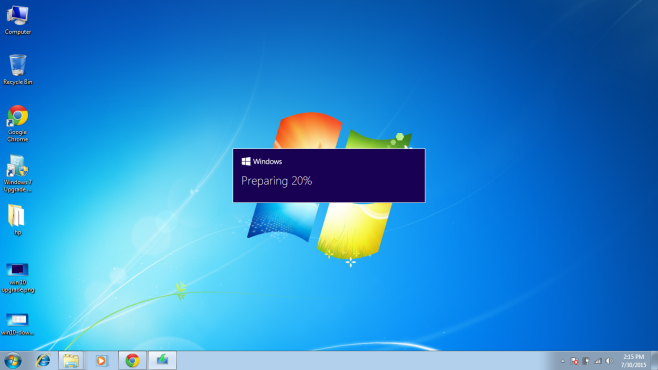
Task: Select the Computer desktop icon
Action: click(x=18, y=20)
